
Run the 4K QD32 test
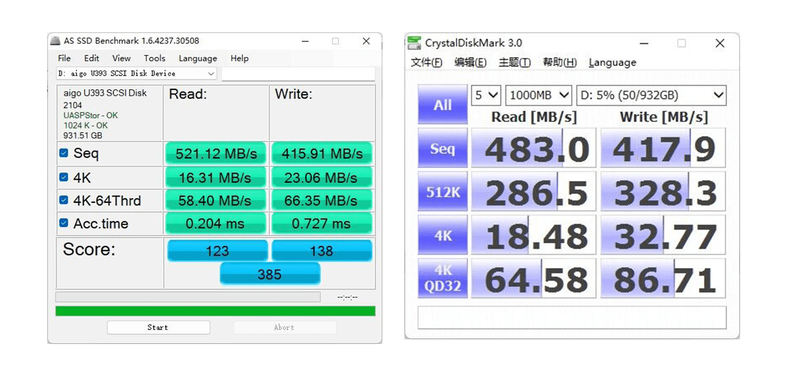442,278
